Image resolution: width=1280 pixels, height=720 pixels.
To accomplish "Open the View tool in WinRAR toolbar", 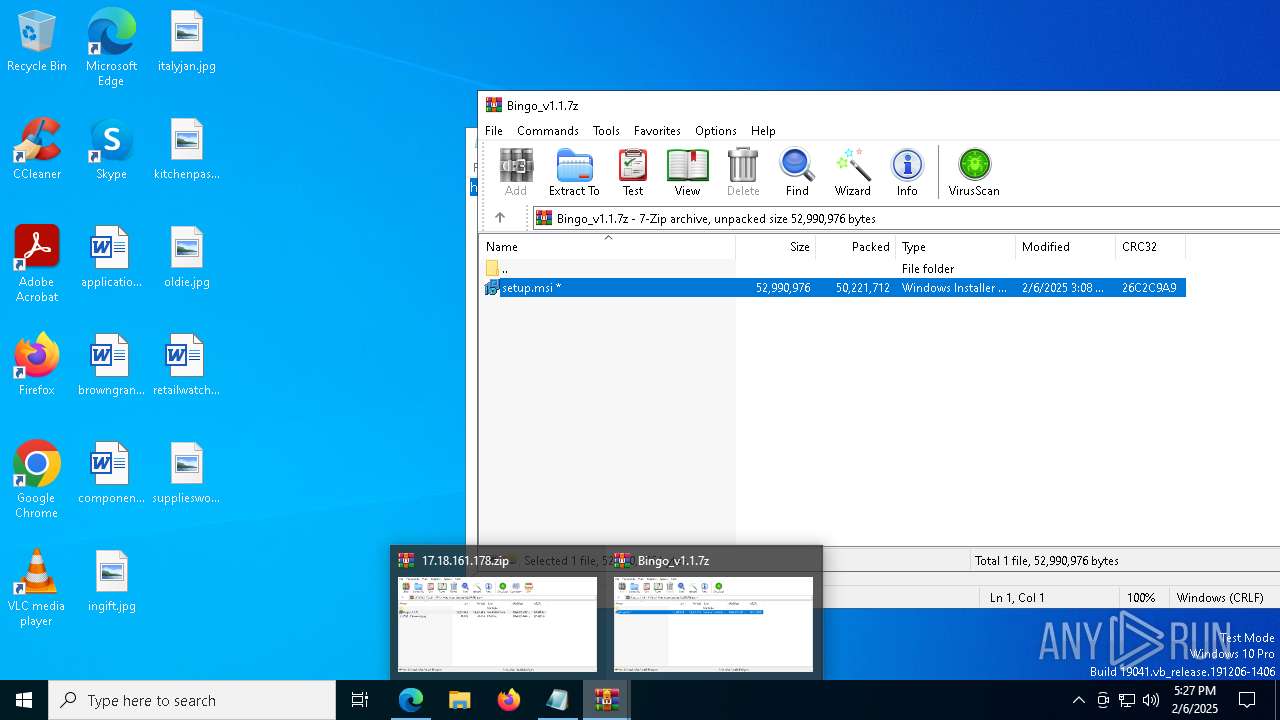I will coord(687,172).
